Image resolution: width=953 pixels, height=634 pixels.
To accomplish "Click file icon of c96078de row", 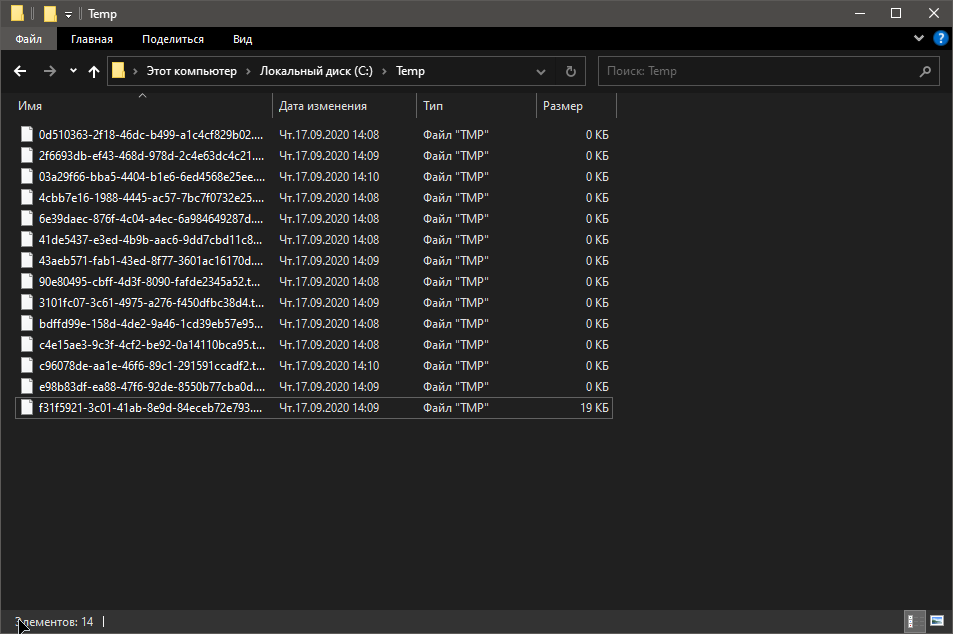I will click(27, 365).
